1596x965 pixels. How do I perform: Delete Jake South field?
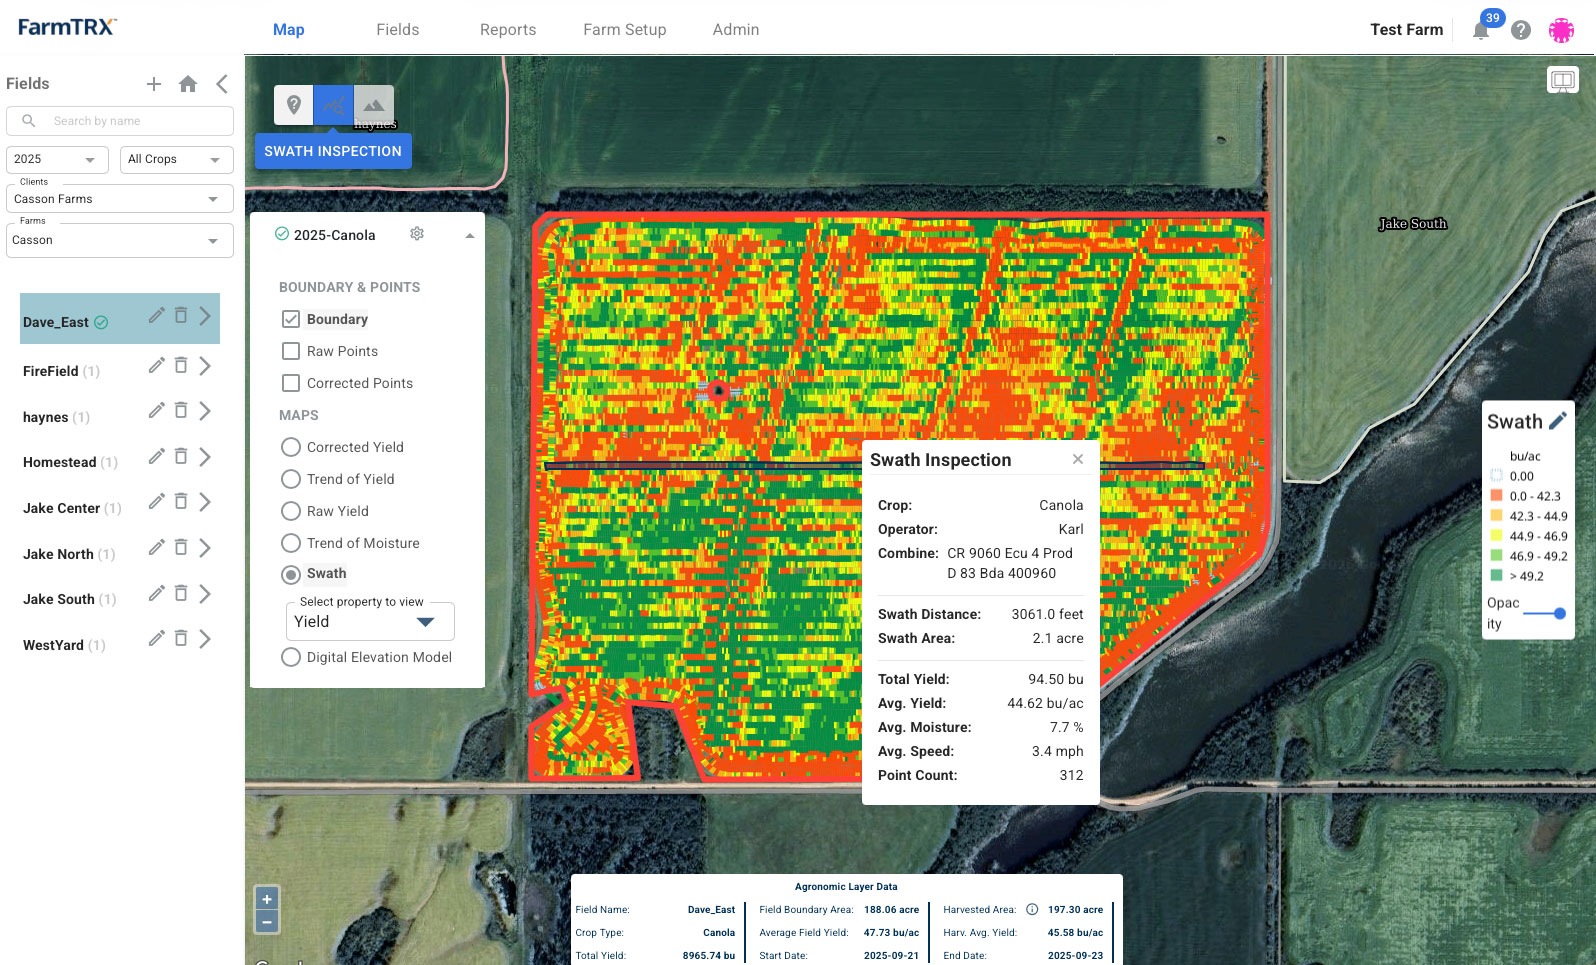(x=181, y=593)
